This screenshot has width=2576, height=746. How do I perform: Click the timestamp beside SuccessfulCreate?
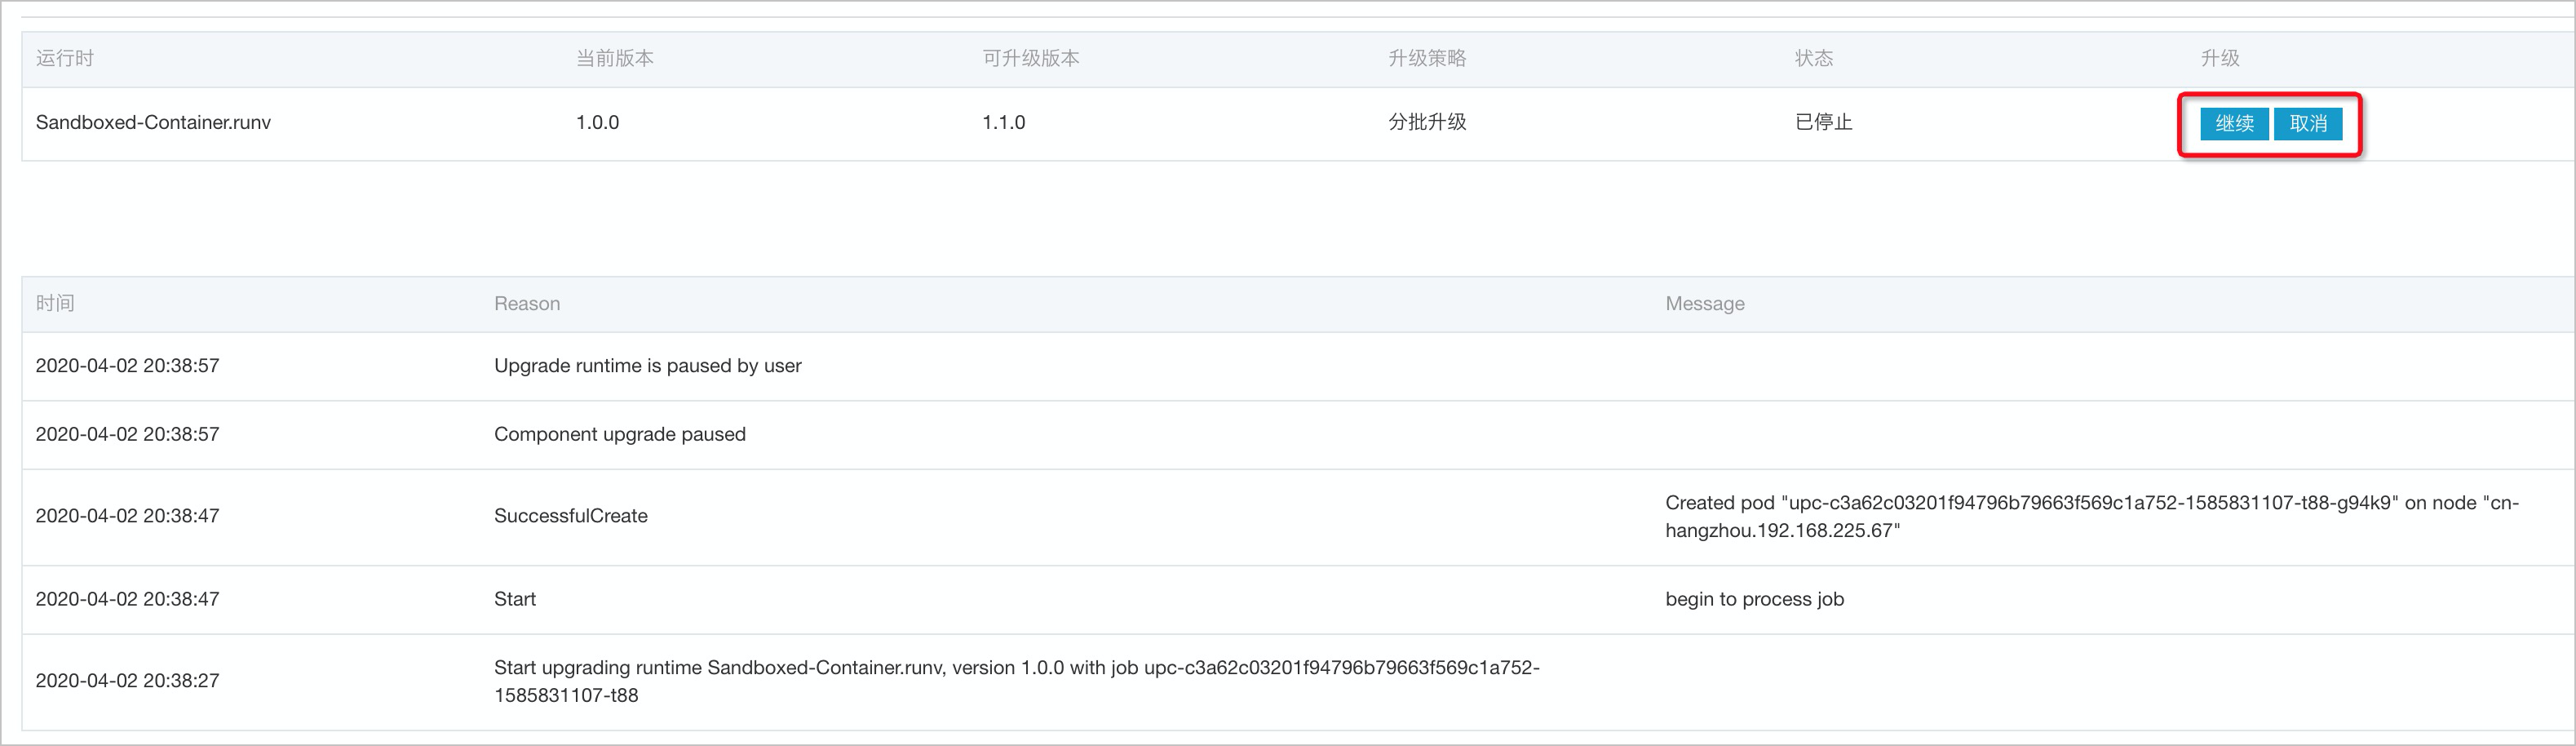click(x=128, y=516)
